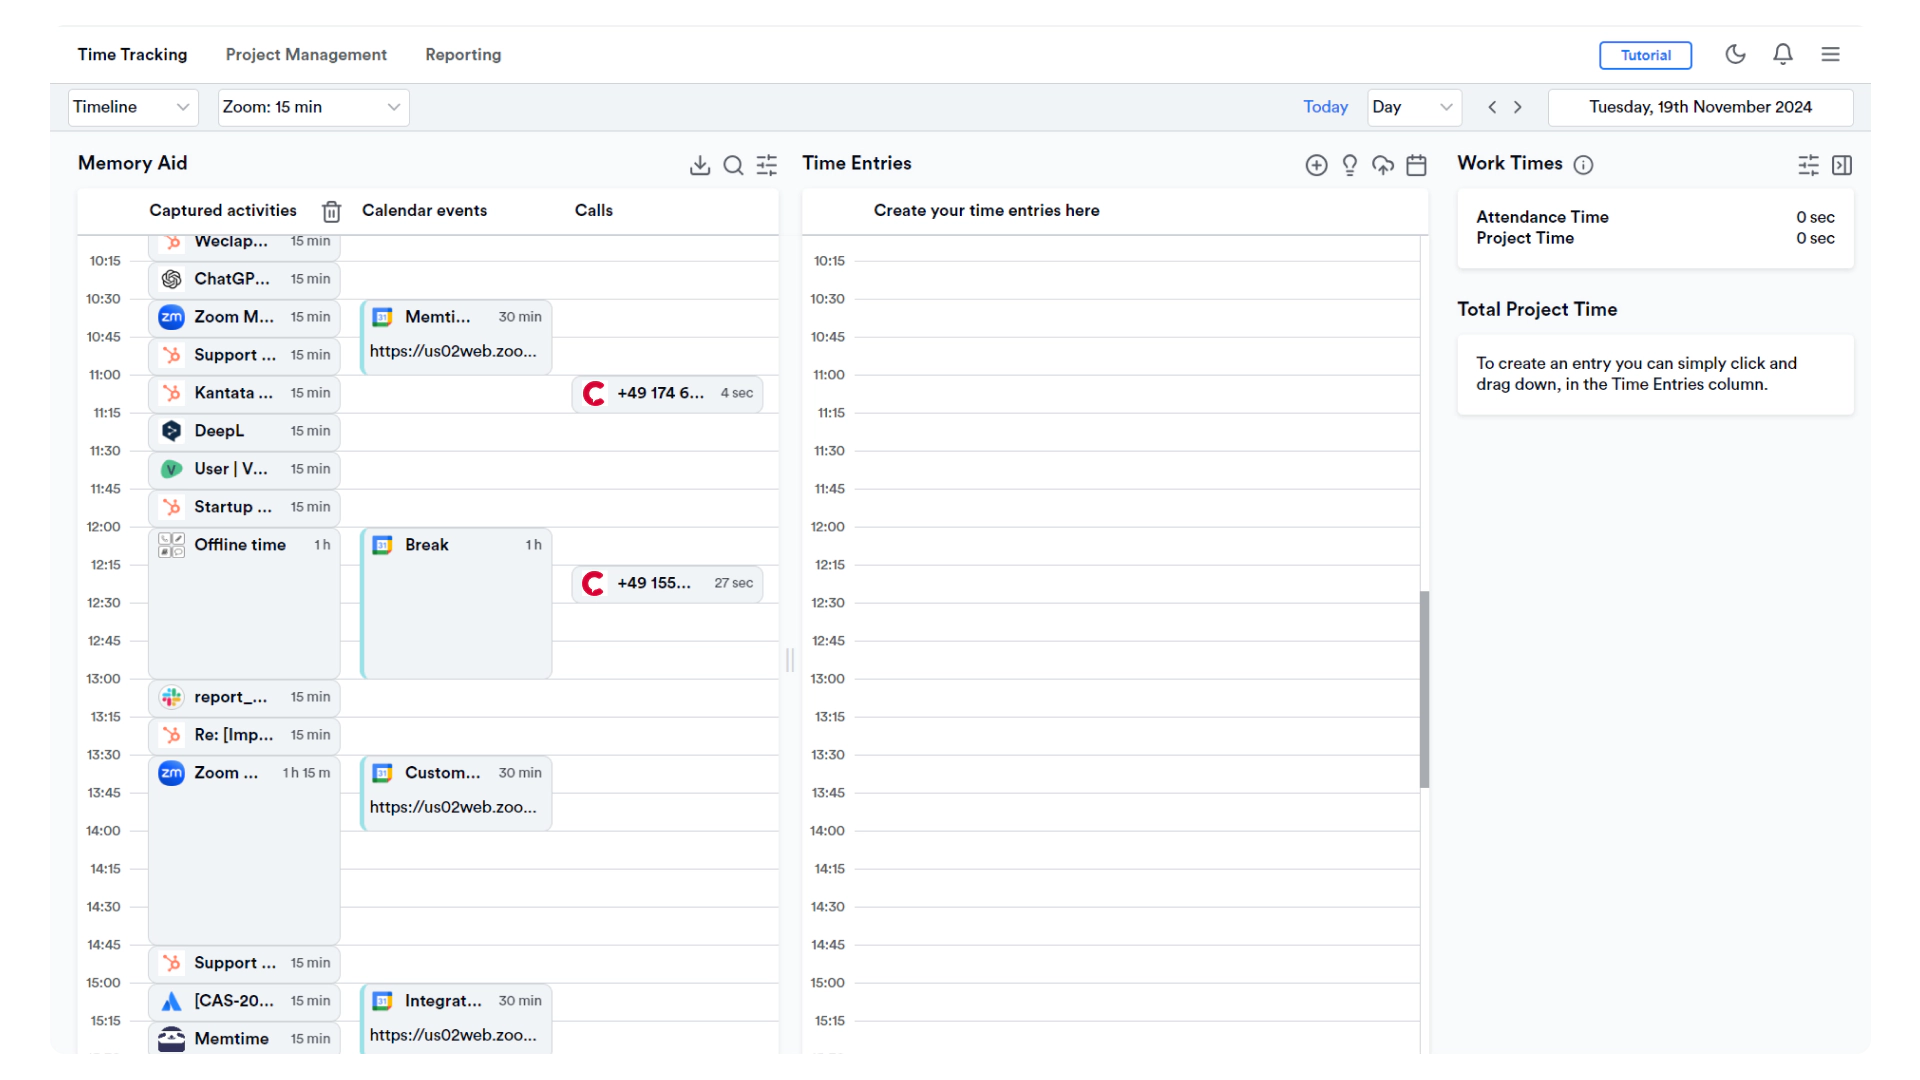1920x1080 pixels.
Task: Click the download icon in Memory Aid
Action: tap(700, 165)
